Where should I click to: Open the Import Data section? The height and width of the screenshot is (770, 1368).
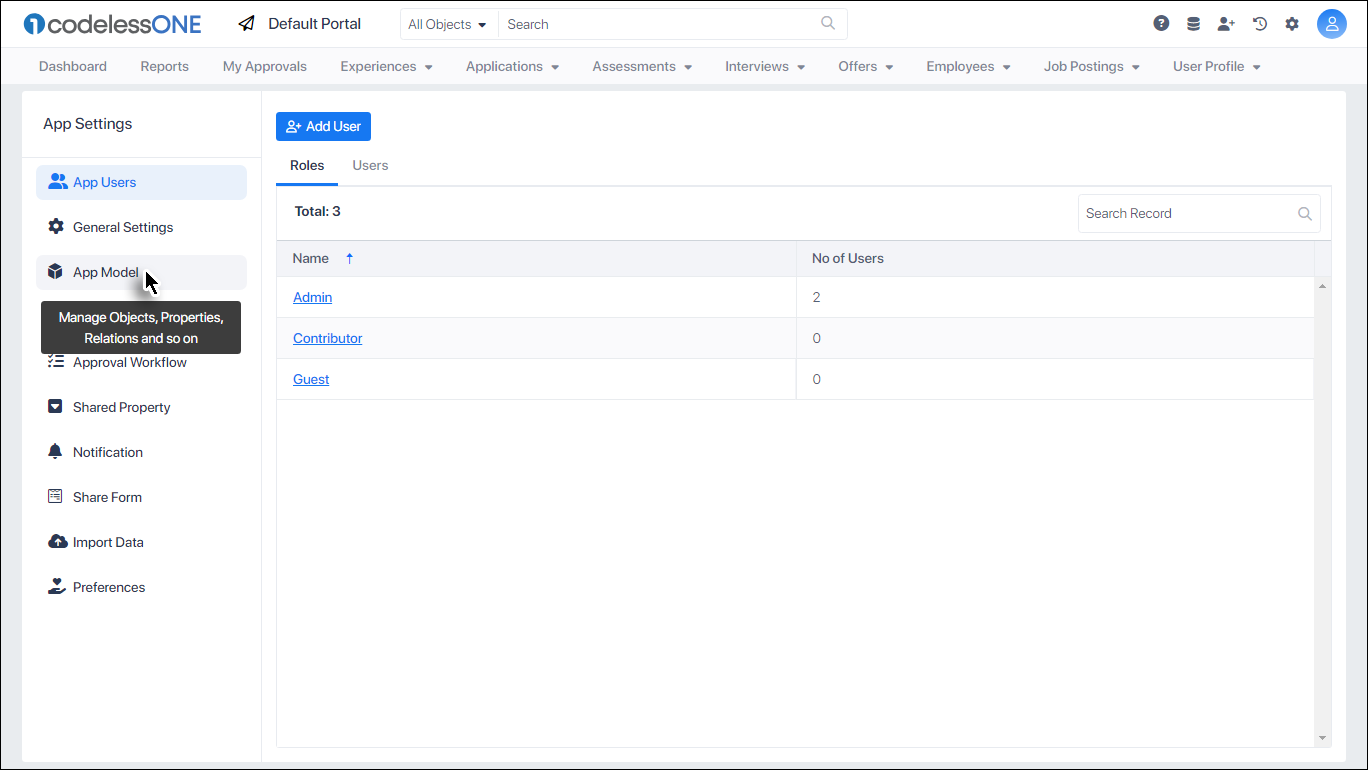(x=105, y=541)
